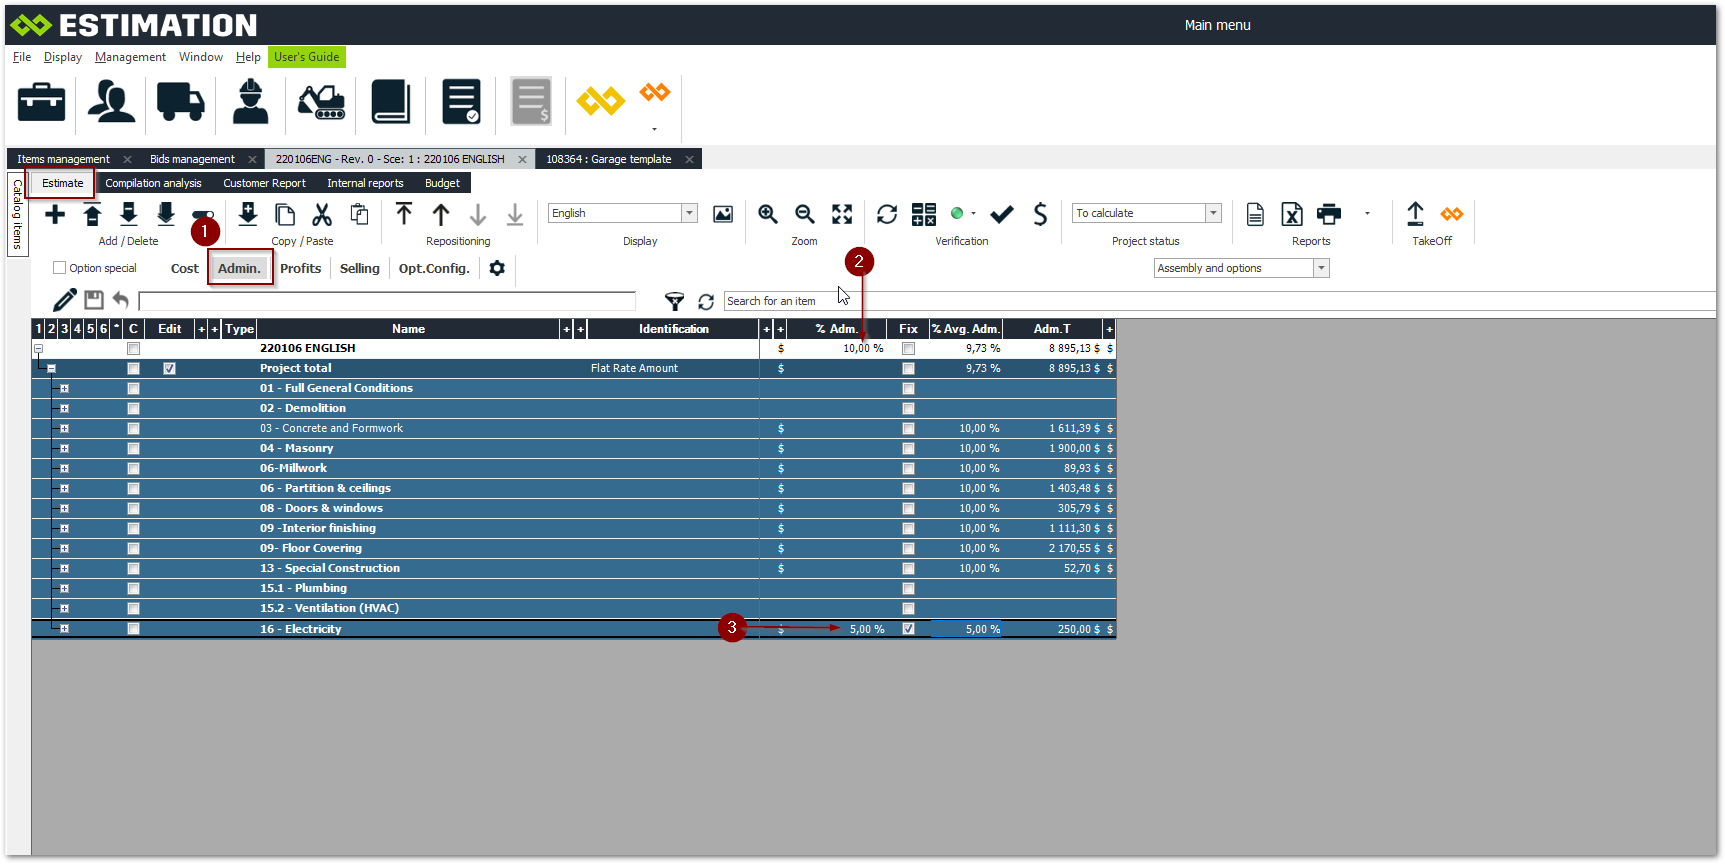Open the User's Guide button
The width and height of the screenshot is (1725, 864).
306,57
